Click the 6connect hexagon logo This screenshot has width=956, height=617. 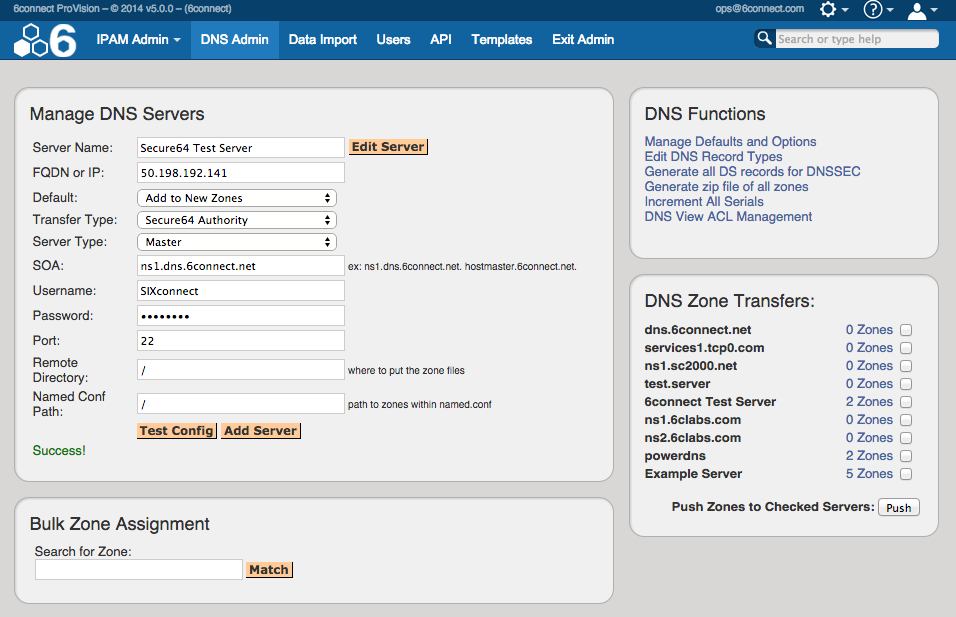tap(45, 40)
